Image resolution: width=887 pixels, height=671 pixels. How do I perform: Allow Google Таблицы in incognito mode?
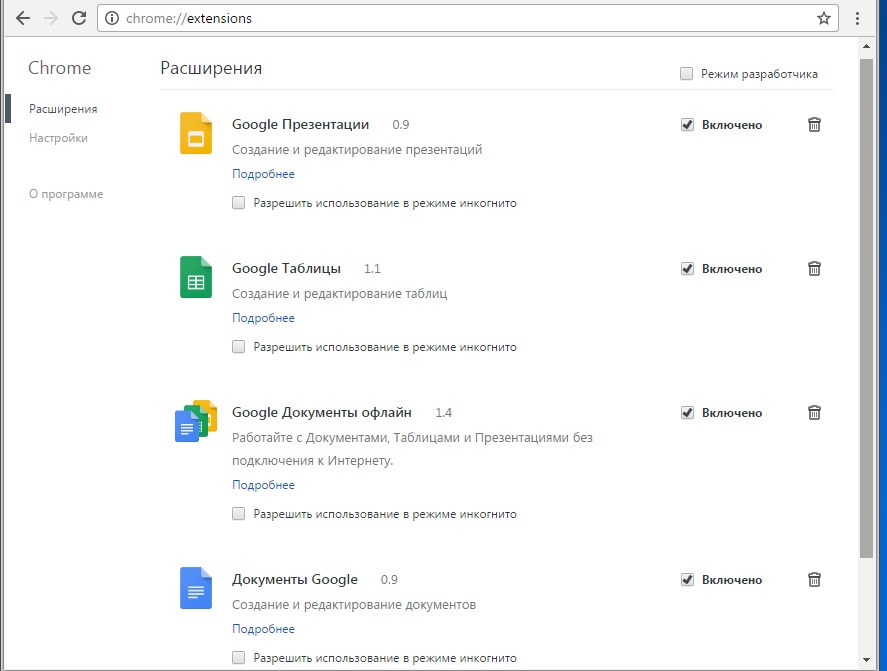[239, 347]
